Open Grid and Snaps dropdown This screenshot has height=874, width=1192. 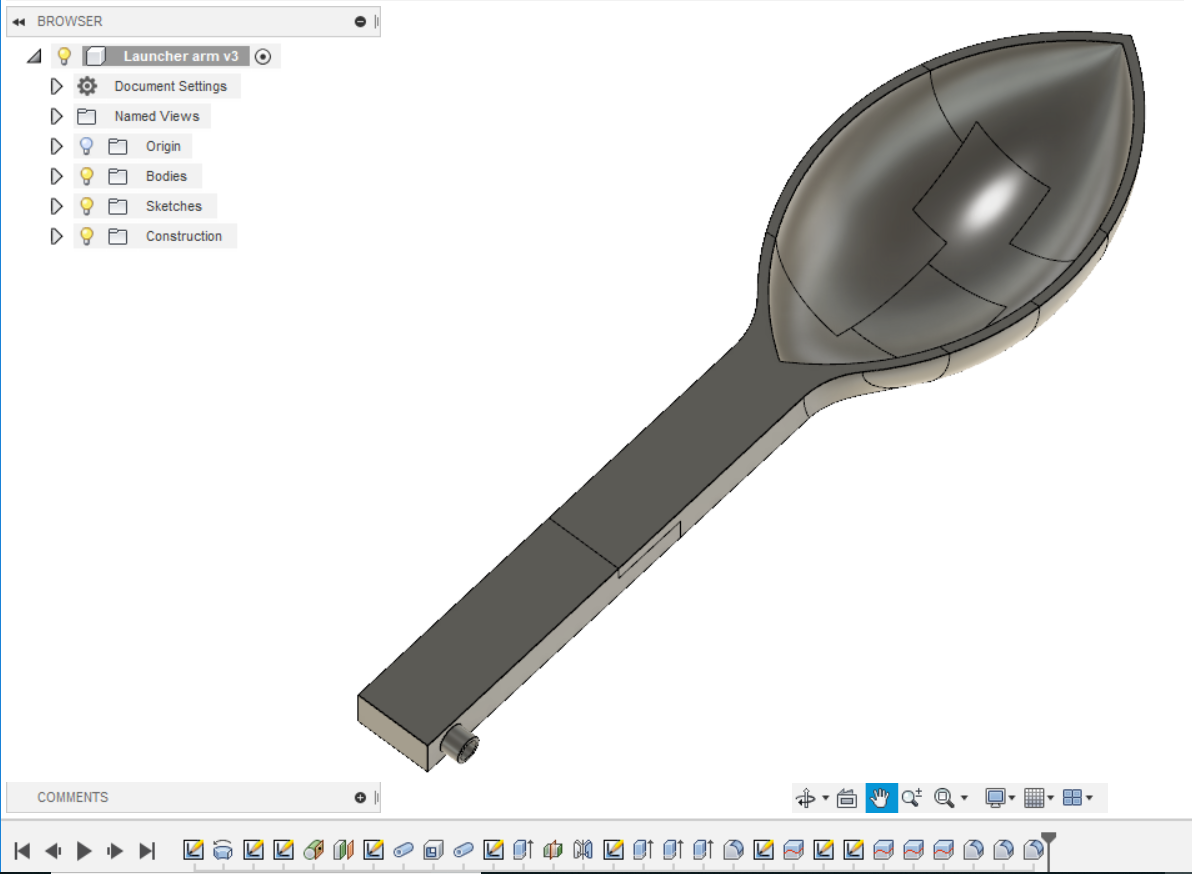pyautogui.click(x=1040, y=797)
